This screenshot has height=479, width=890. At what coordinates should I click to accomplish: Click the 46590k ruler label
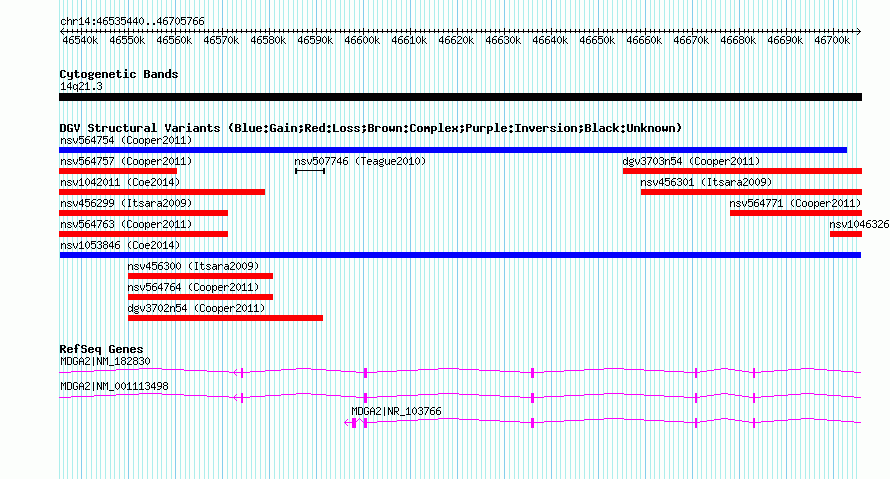click(x=315, y=40)
